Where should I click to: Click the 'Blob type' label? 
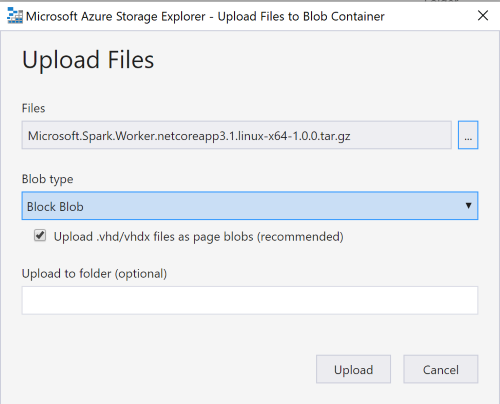click(47, 179)
